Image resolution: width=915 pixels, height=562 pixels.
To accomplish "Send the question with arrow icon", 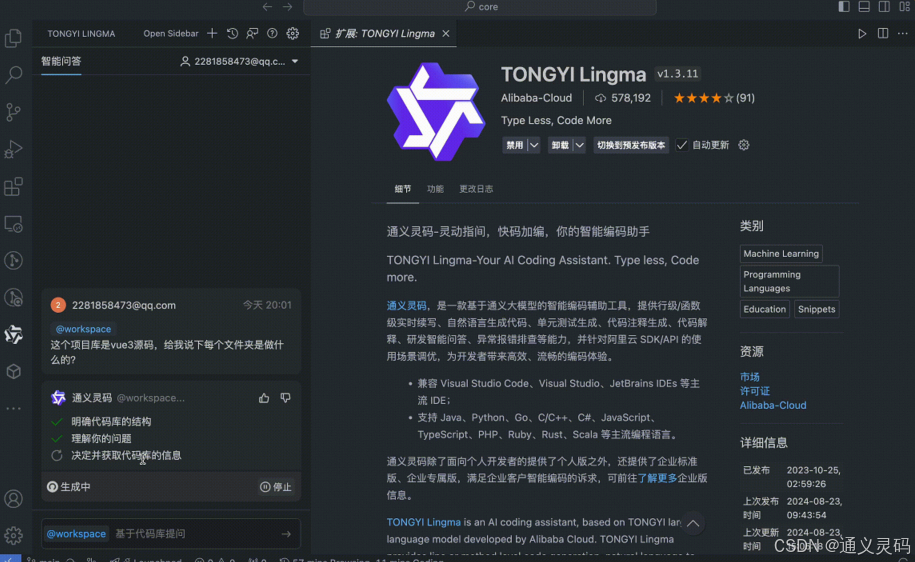I will (286, 533).
